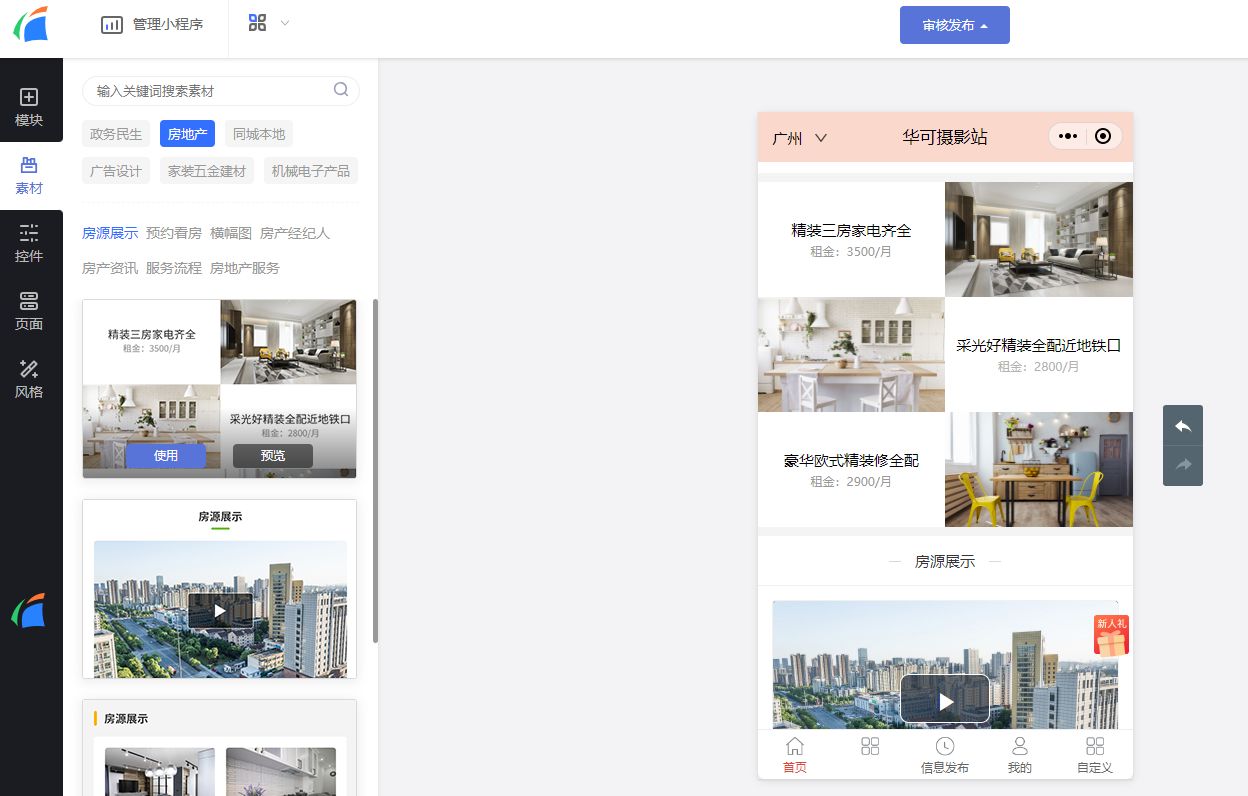The image size is (1248, 796).
Task: Click the logo in the lower sidebar
Action: pyautogui.click(x=30, y=610)
